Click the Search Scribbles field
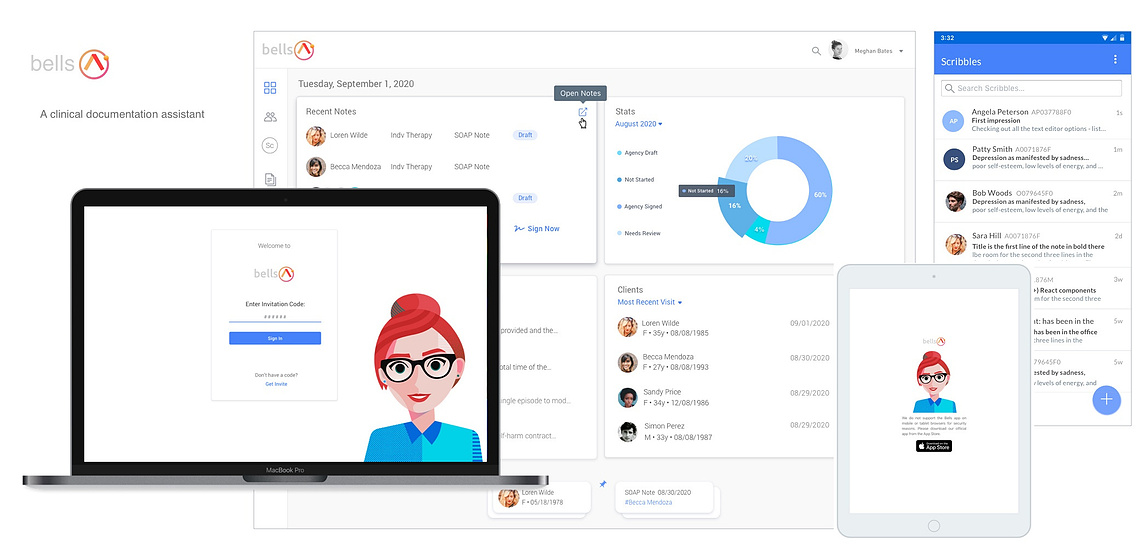 pos(1031,88)
